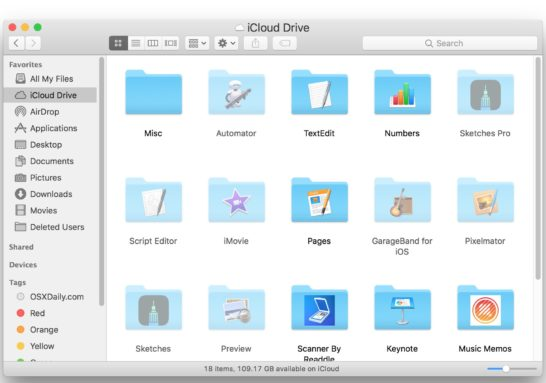546x383 pixels.
Task: Open the arrange items dropdown
Action: tap(197, 43)
